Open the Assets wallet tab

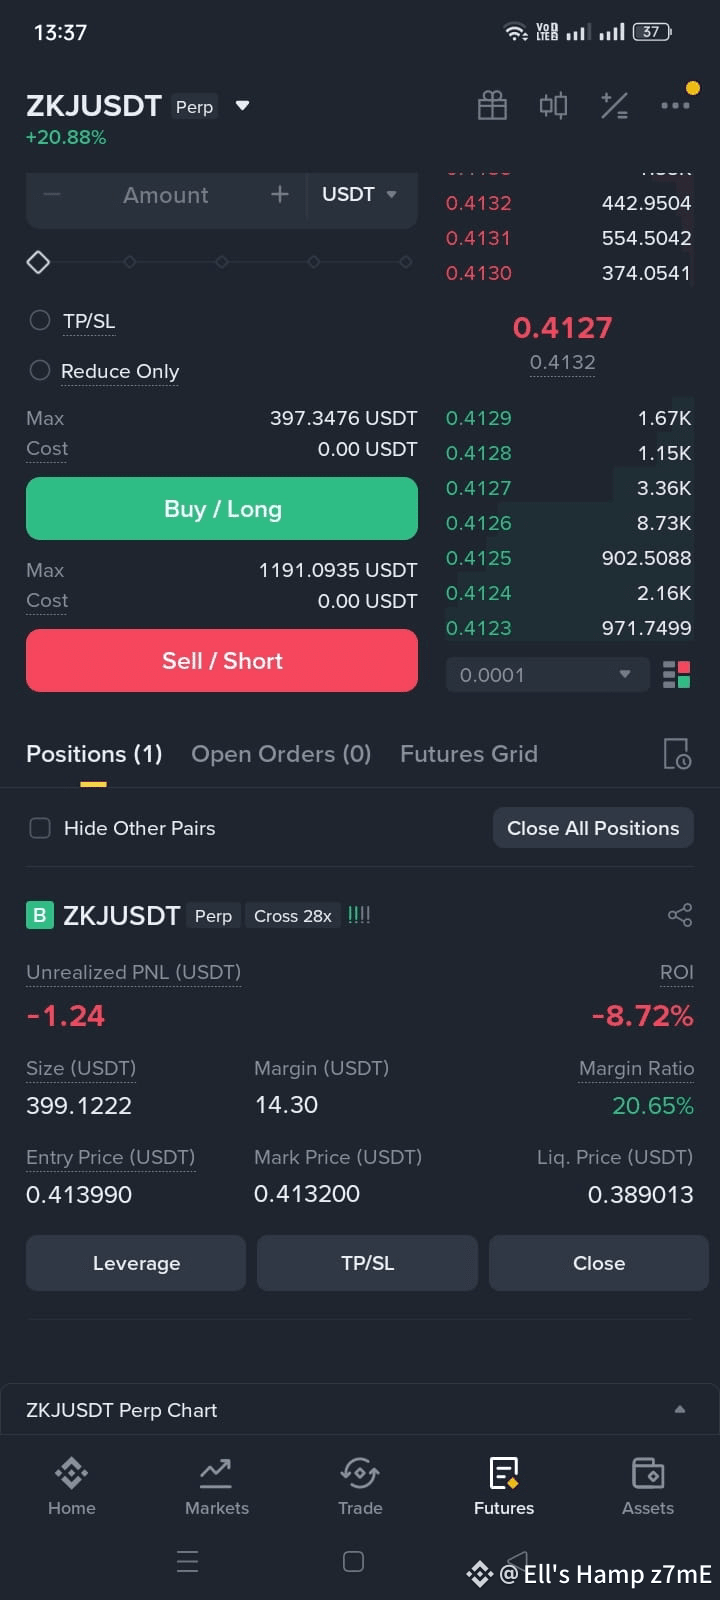coord(648,1487)
